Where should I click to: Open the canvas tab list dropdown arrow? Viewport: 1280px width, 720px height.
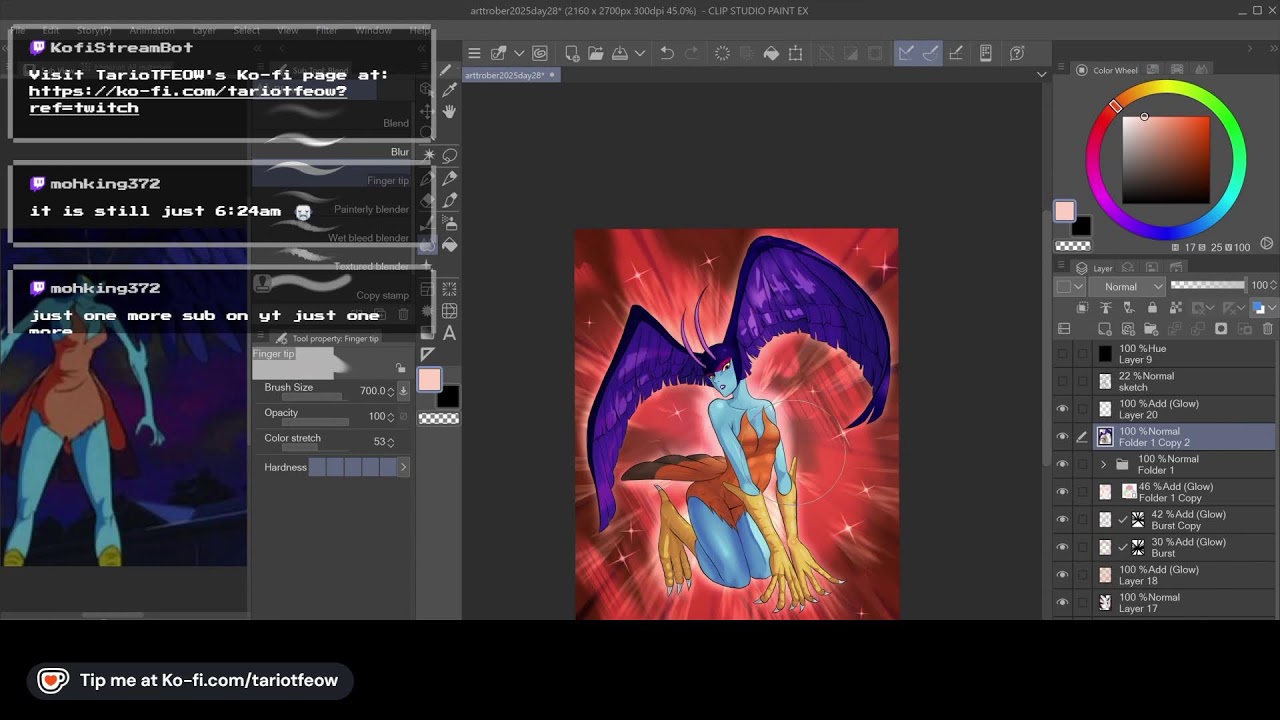pyautogui.click(x=1041, y=74)
